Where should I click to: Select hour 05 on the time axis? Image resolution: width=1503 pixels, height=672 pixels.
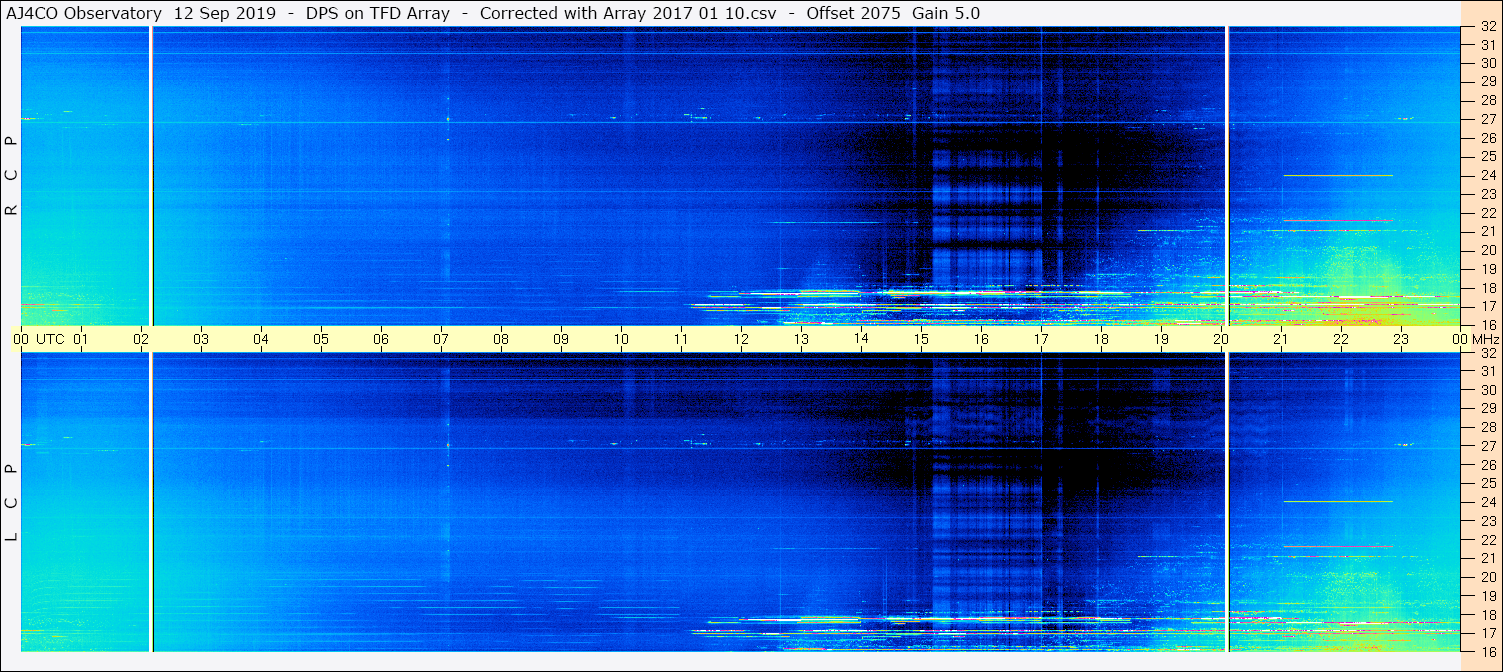click(x=321, y=339)
